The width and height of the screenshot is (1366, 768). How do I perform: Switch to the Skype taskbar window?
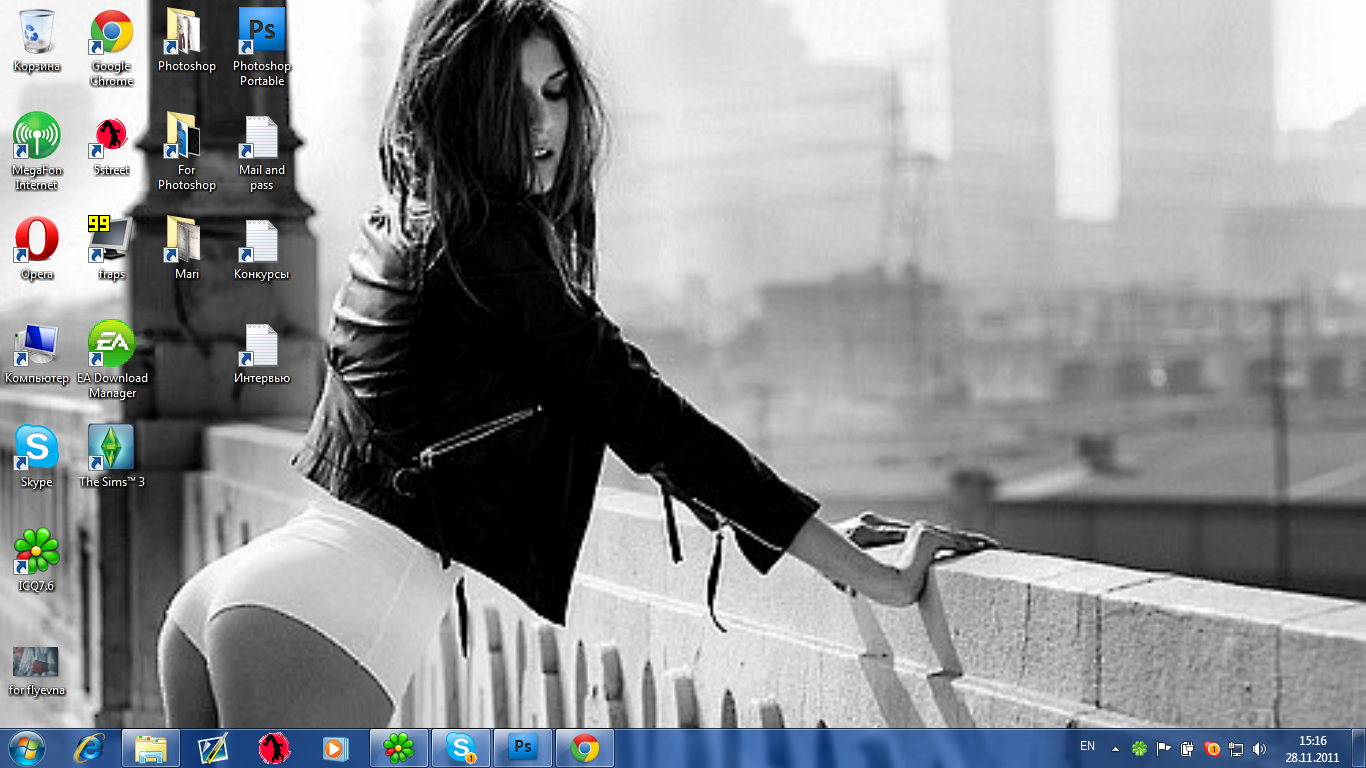point(461,748)
